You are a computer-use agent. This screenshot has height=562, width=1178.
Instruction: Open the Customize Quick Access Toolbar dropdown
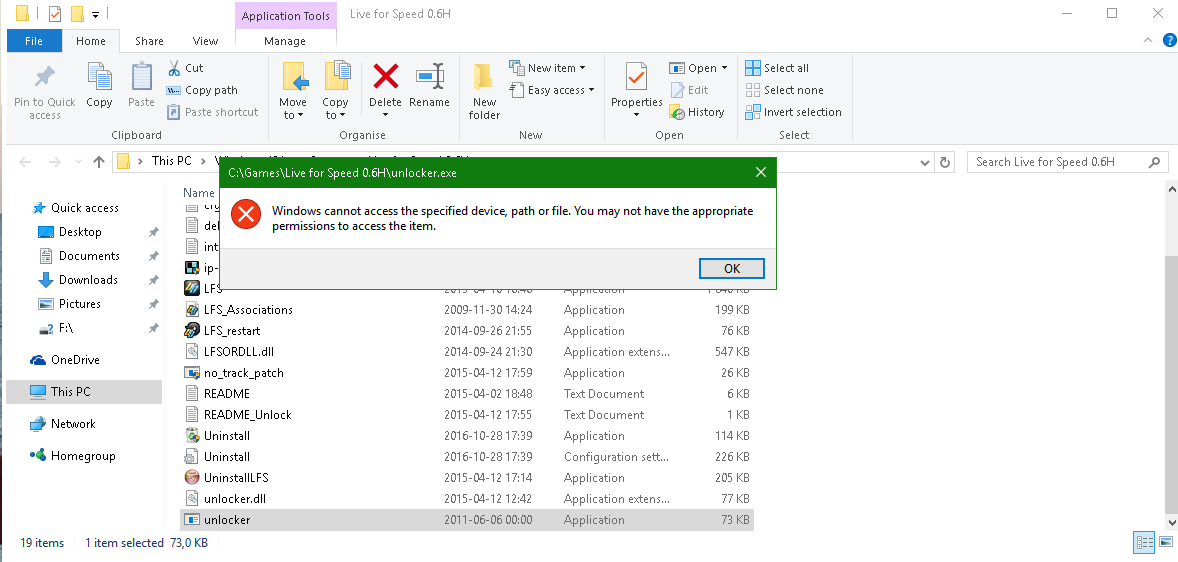click(x=95, y=14)
